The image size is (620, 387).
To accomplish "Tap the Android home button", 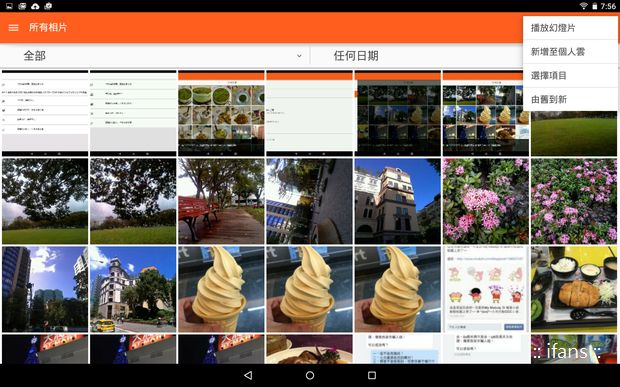I will tap(310, 375).
